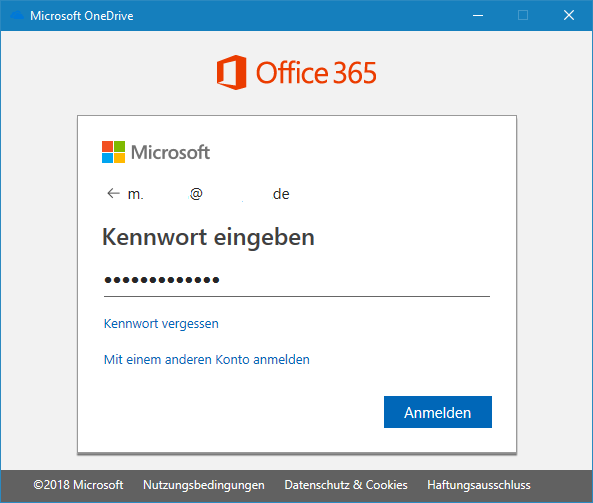Click the Microsoft four-square logo

point(113,152)
